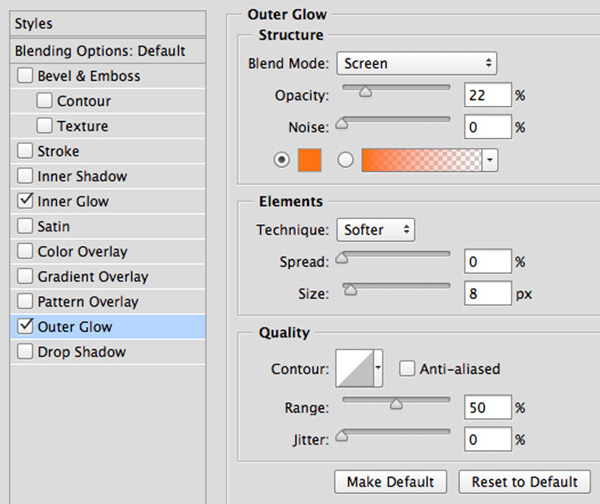Select Blending Options: Default entry
This screenshot has height=504, width=600.
click(100, 51)
